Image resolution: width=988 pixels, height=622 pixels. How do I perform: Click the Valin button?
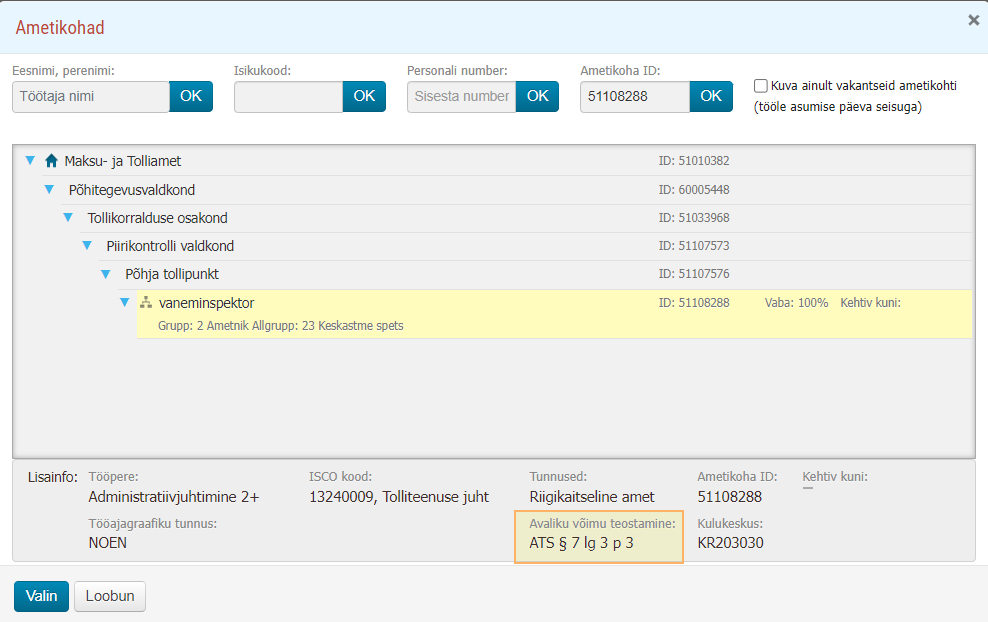tap(41, 596)
